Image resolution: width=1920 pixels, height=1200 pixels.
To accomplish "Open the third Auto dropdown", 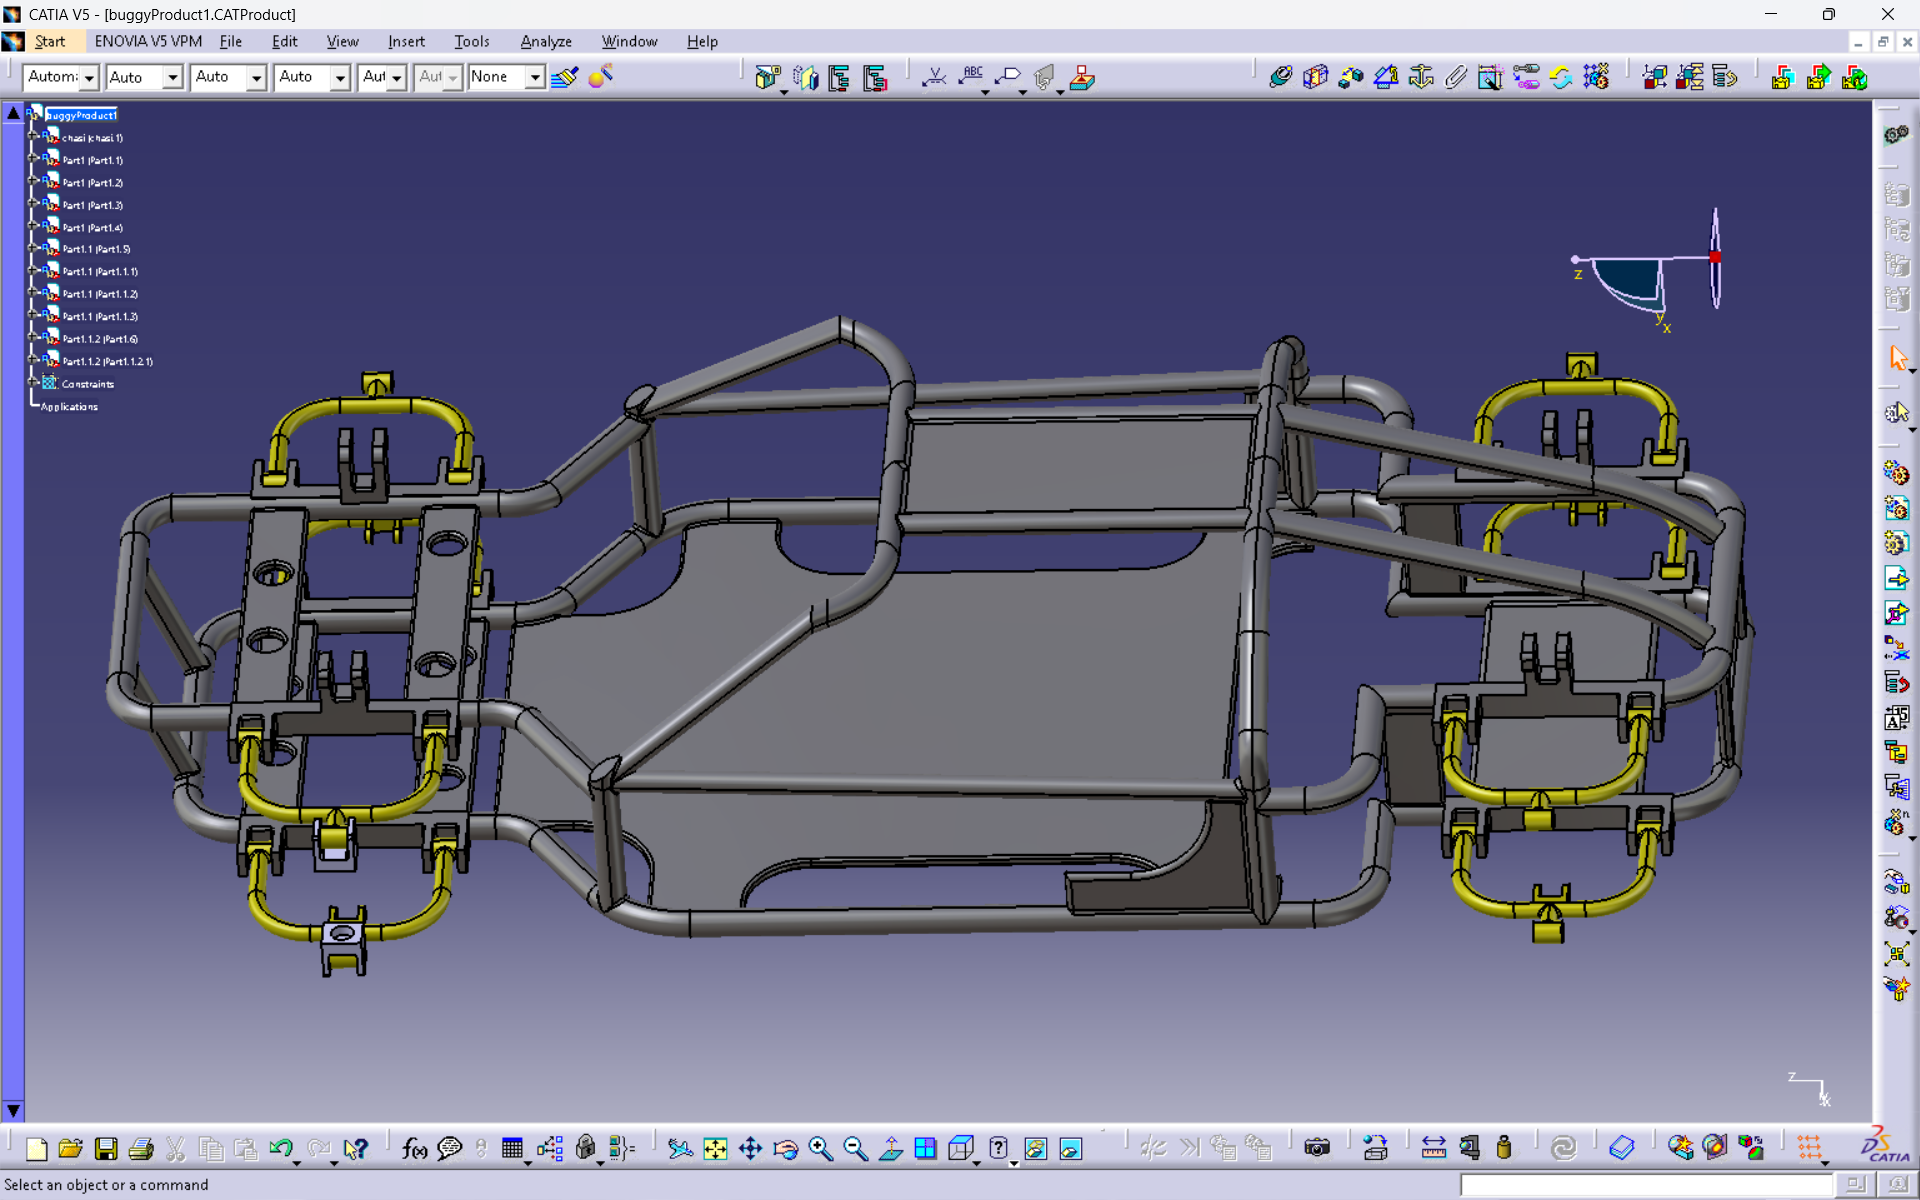I will click(x=257, y=77).
